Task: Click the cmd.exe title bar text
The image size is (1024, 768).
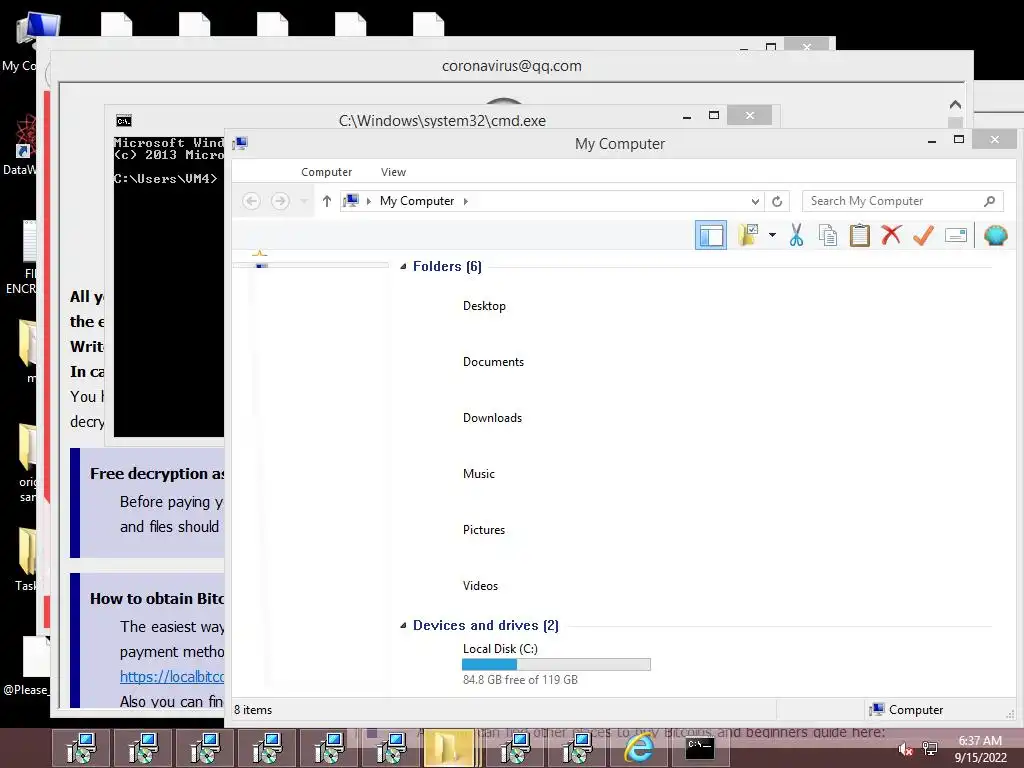Action: 442,121
